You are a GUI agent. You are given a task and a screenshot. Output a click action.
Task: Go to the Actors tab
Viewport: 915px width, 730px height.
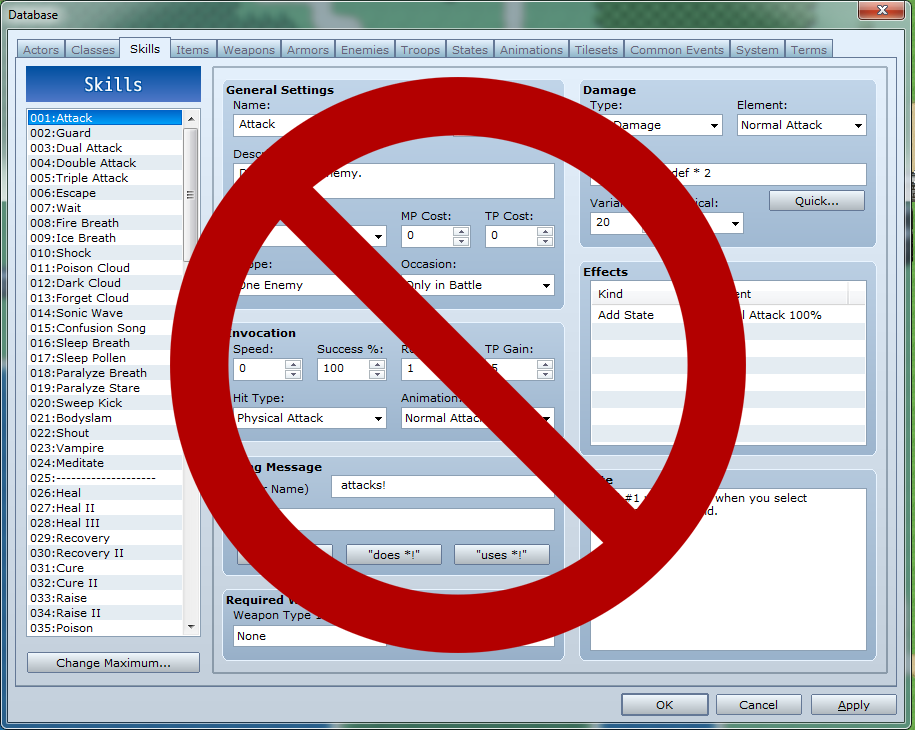click(41, 50)
